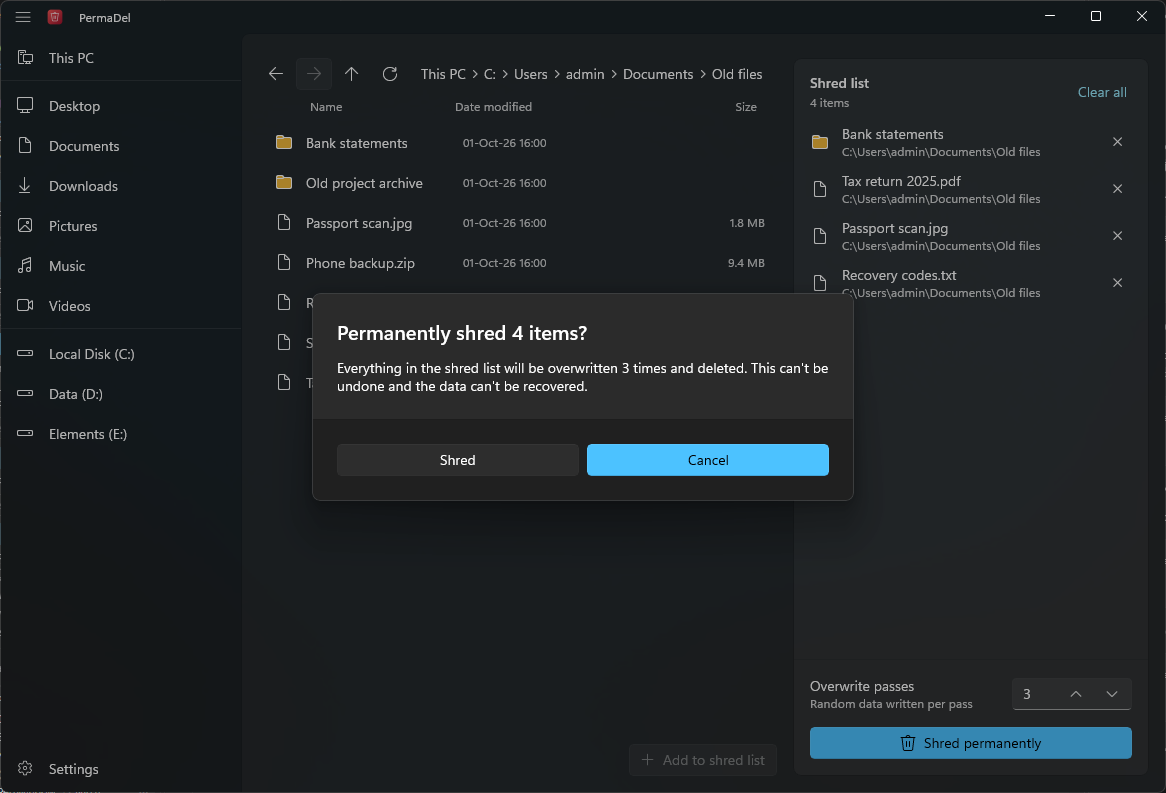Click the 9.4 MB size of Phone backup.zip

pos(746,263)
